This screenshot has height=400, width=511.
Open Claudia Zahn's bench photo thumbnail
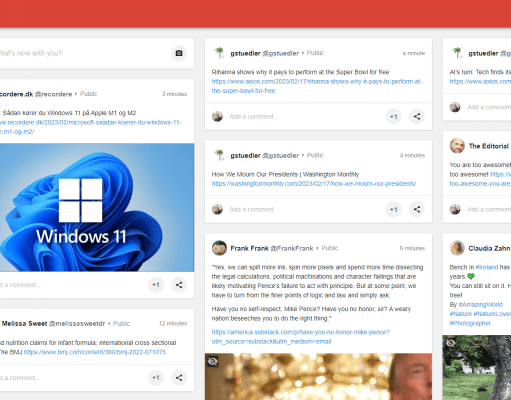tap(477, 368)
